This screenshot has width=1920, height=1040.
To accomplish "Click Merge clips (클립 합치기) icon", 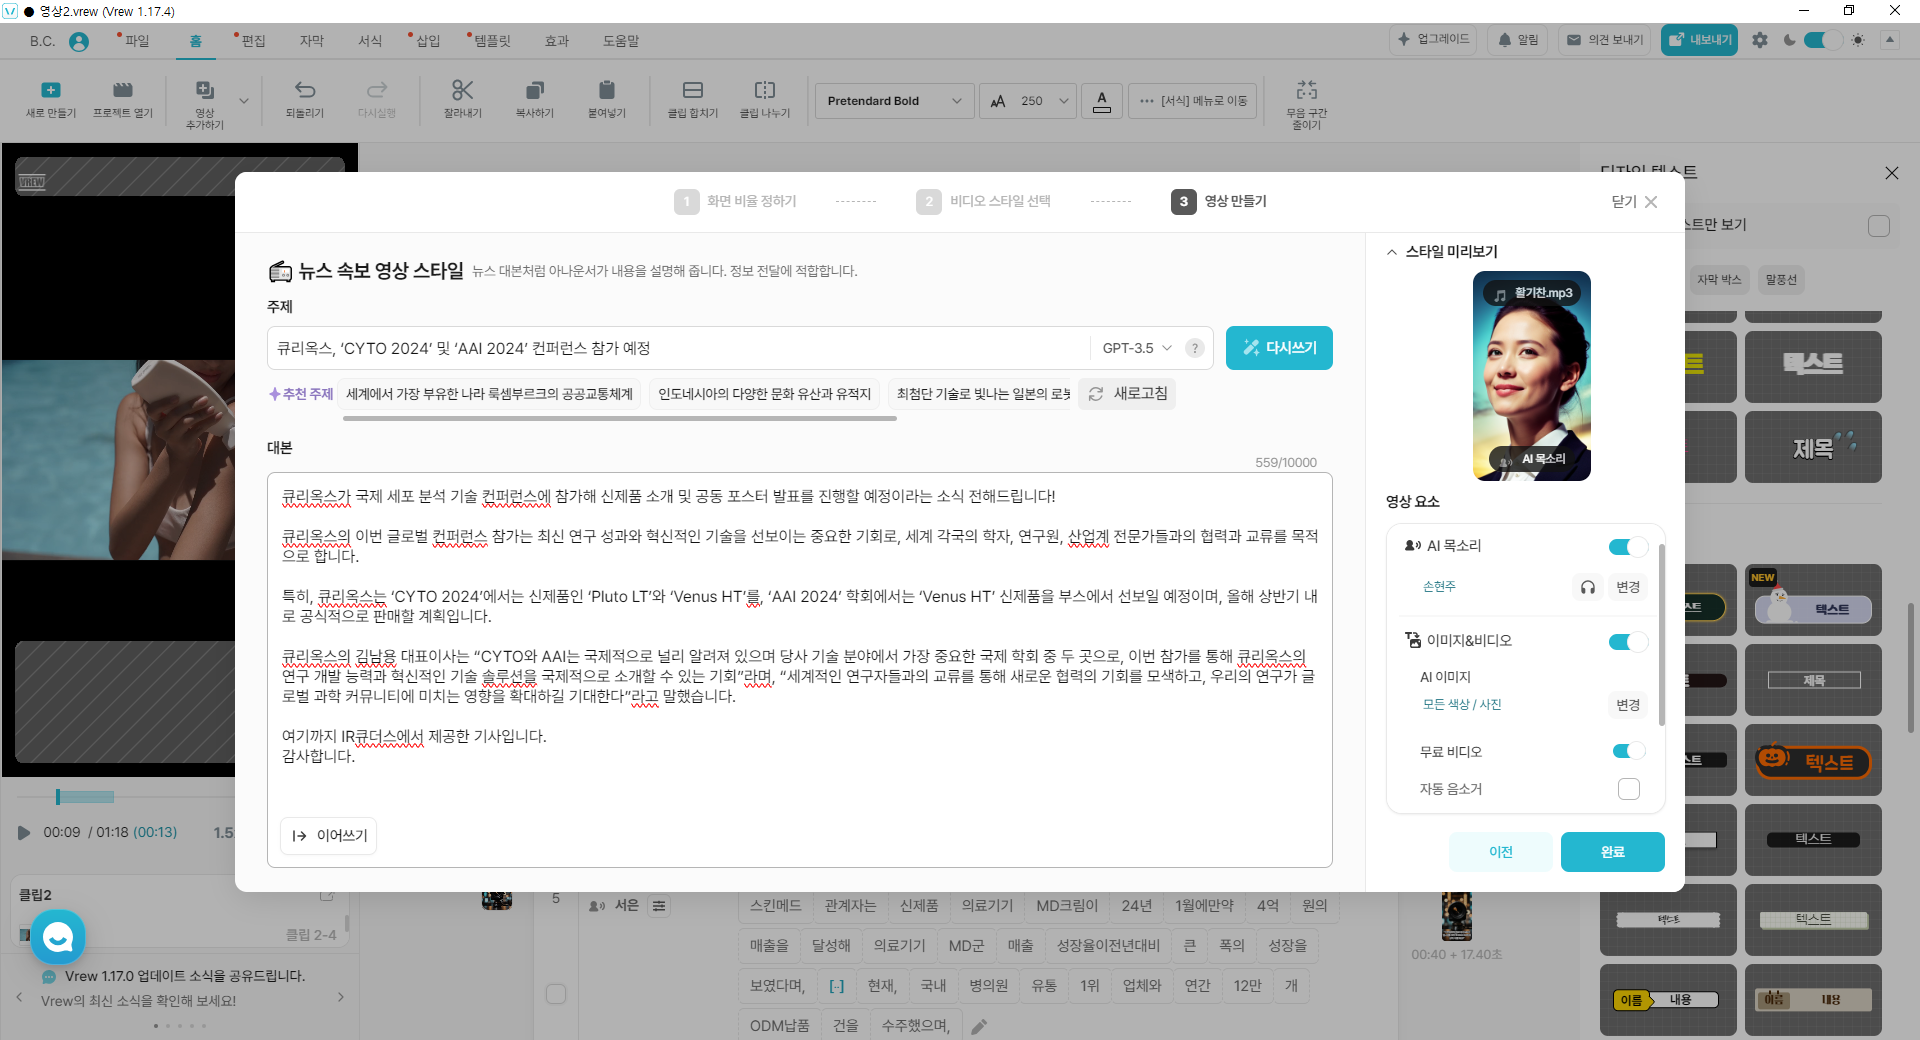I will pyautogui.click(x=693, y=90).
